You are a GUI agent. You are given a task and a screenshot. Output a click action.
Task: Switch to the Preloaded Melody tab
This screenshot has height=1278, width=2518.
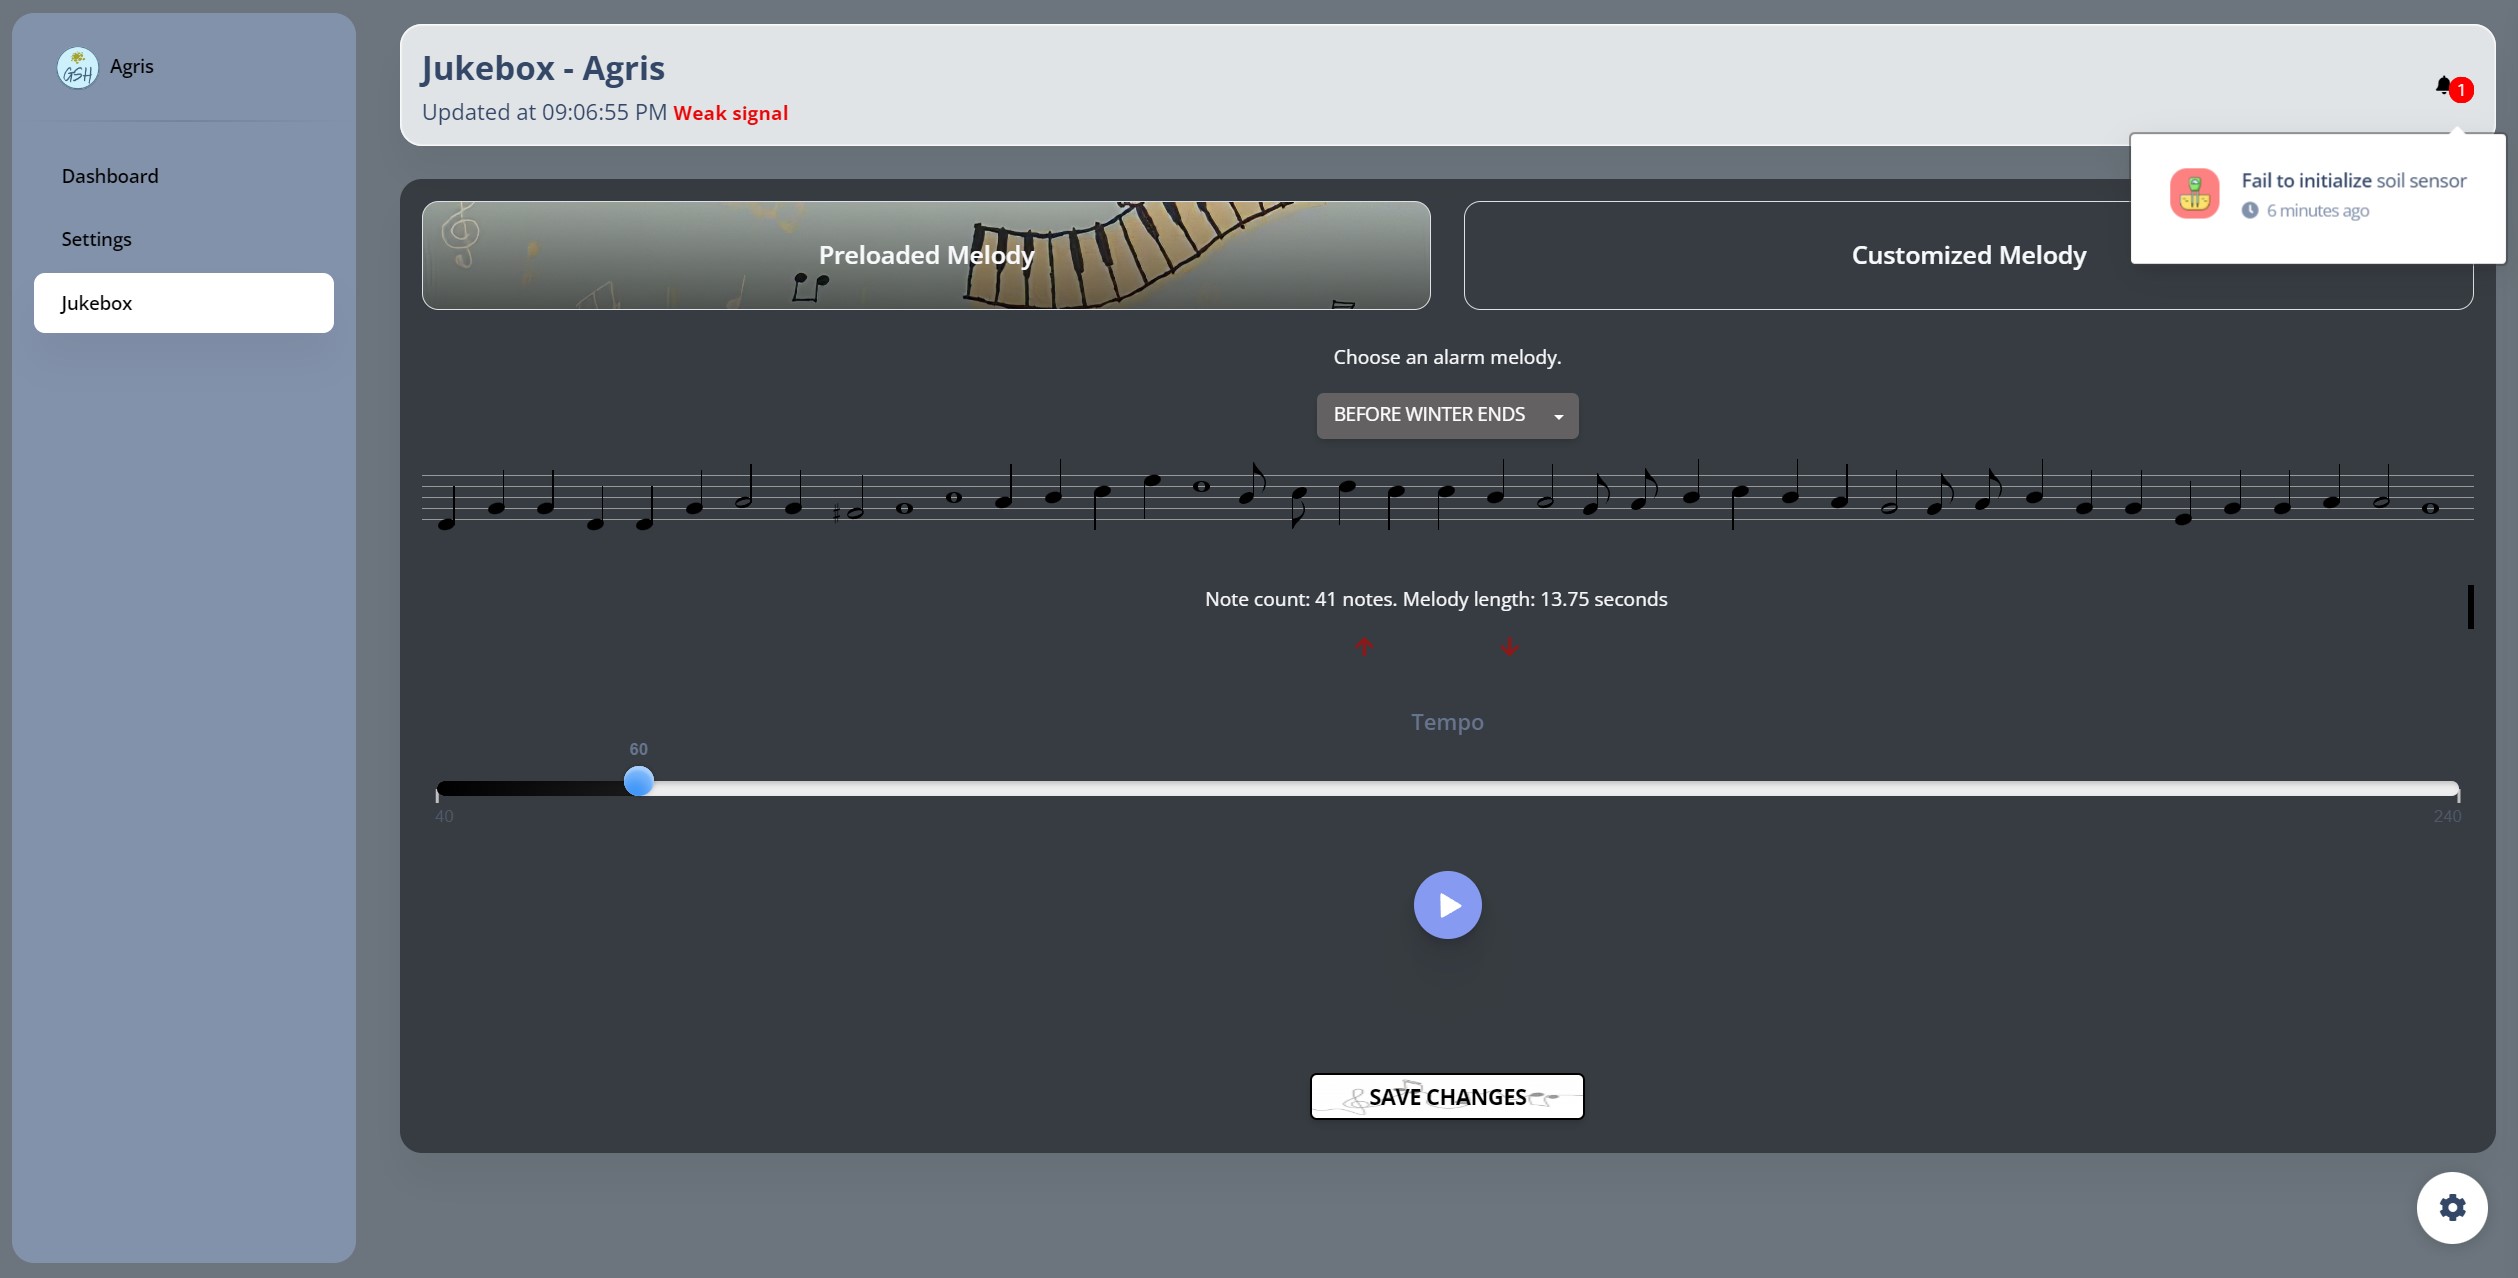[926, 255]
